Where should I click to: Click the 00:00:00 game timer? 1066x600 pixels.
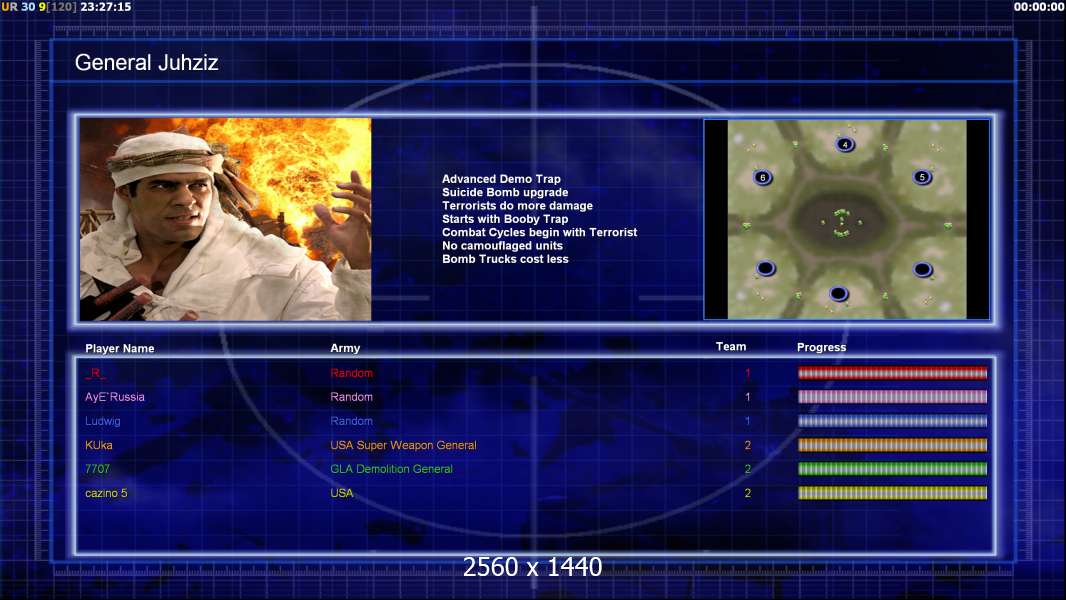[1039, 7]
